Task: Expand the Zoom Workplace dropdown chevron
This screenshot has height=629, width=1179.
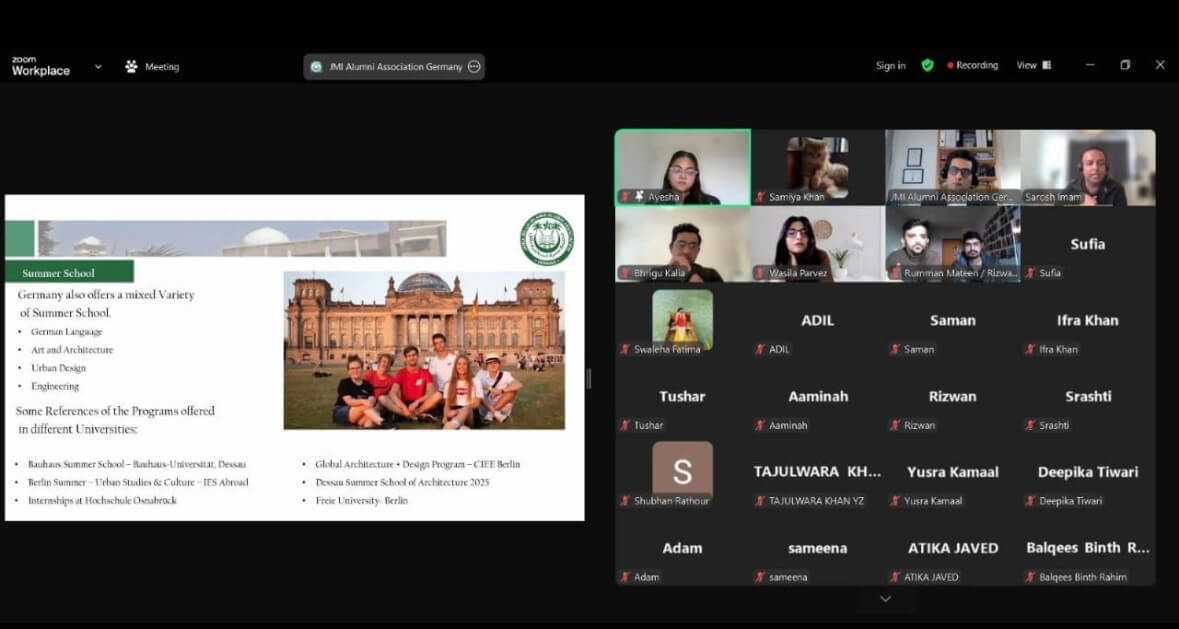Action: pos(98,67)
